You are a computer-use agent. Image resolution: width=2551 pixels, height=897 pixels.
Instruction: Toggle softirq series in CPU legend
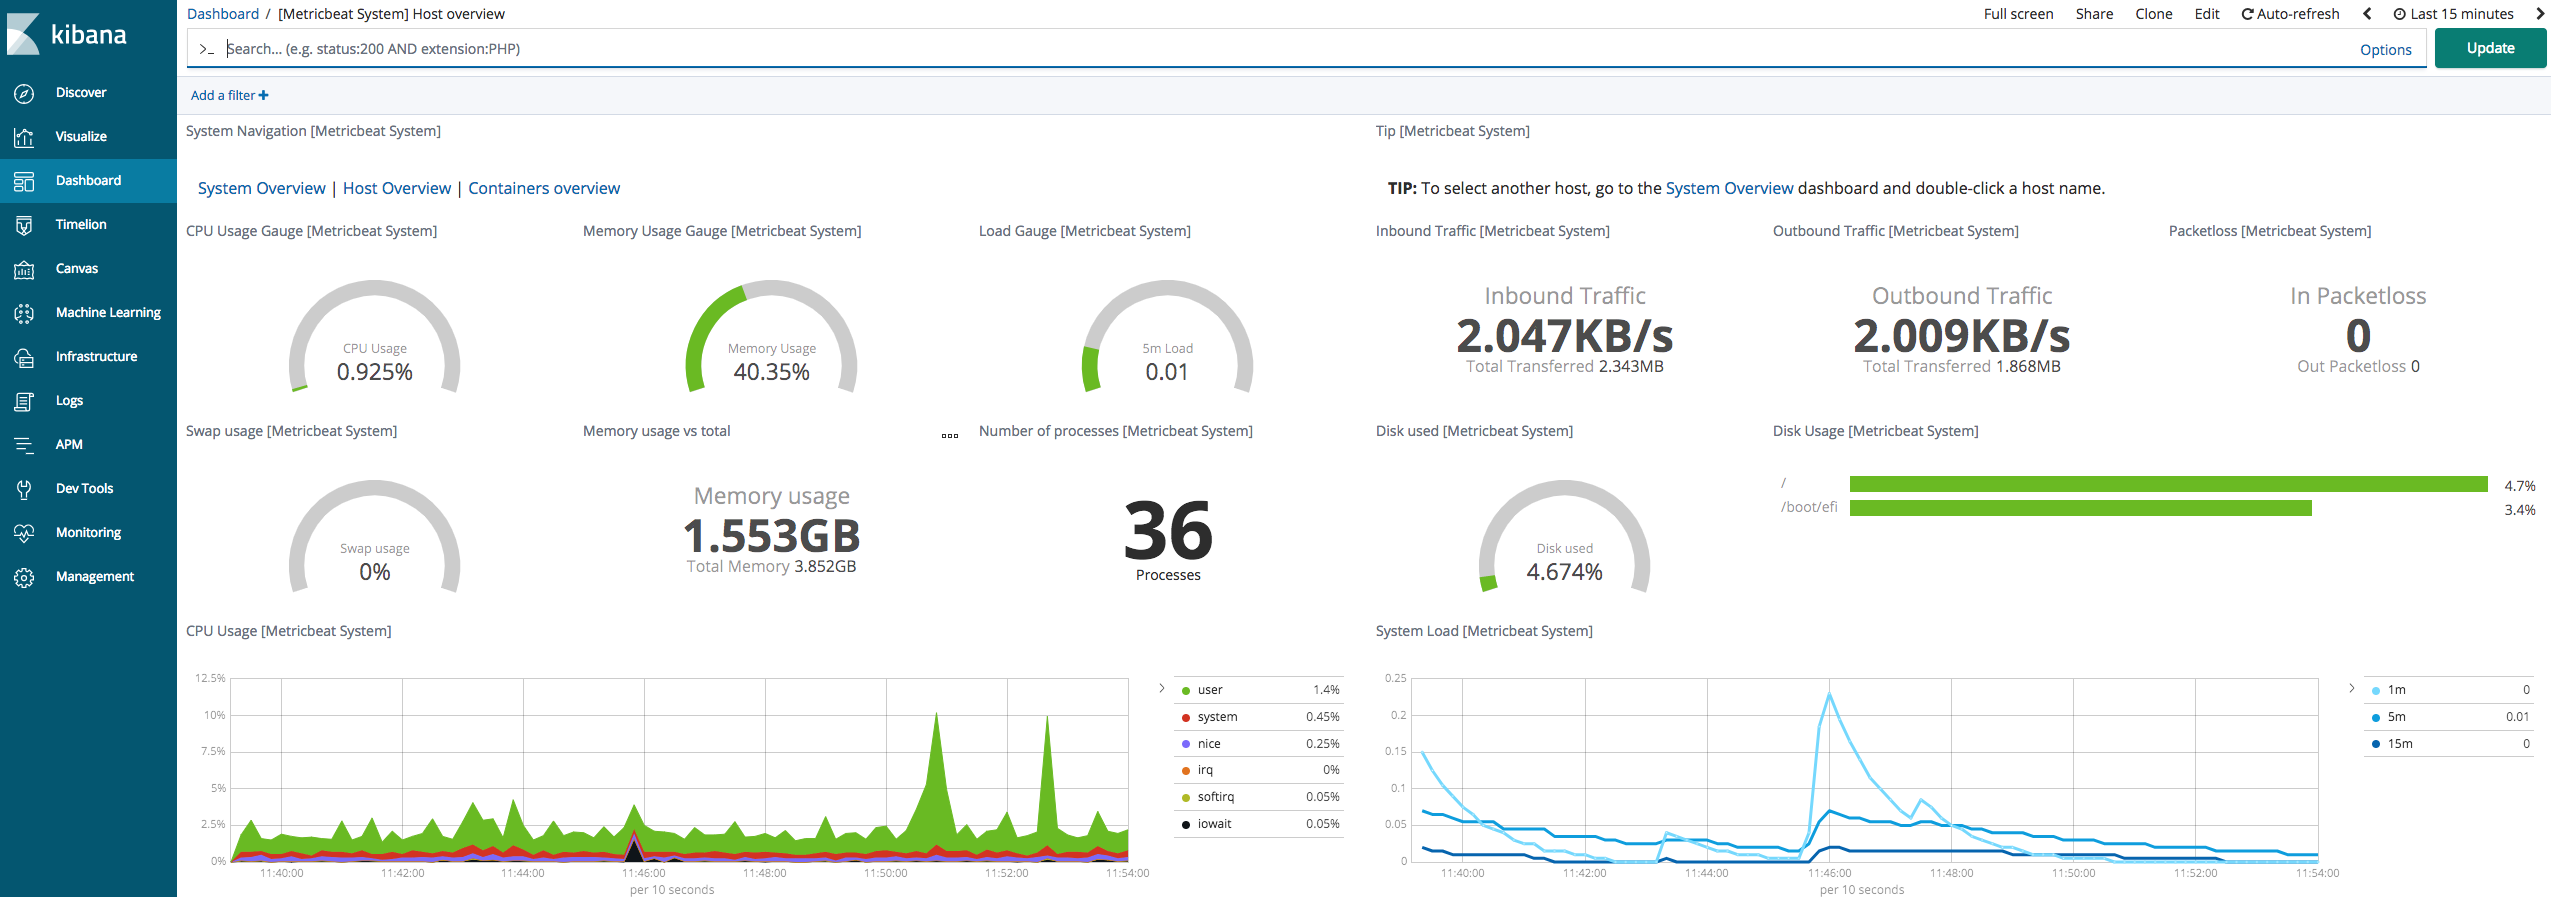(x=1260, y=797)
